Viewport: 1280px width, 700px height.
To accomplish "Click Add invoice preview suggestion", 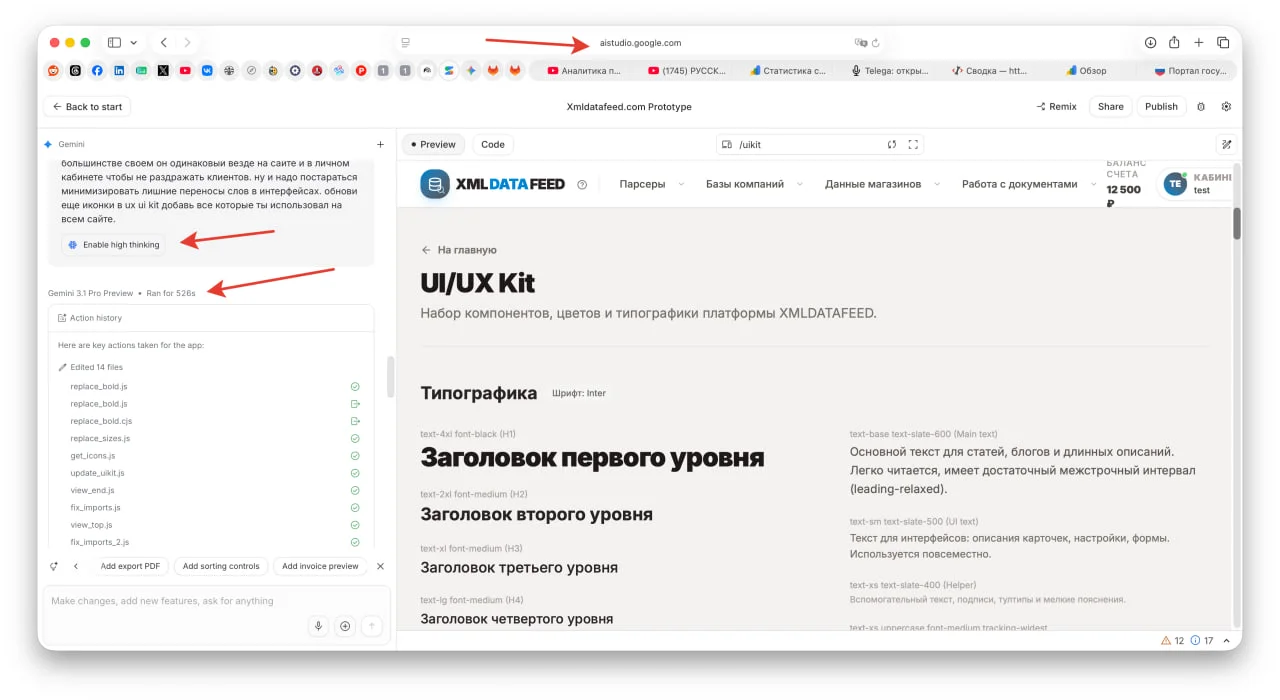I will 320,566.
